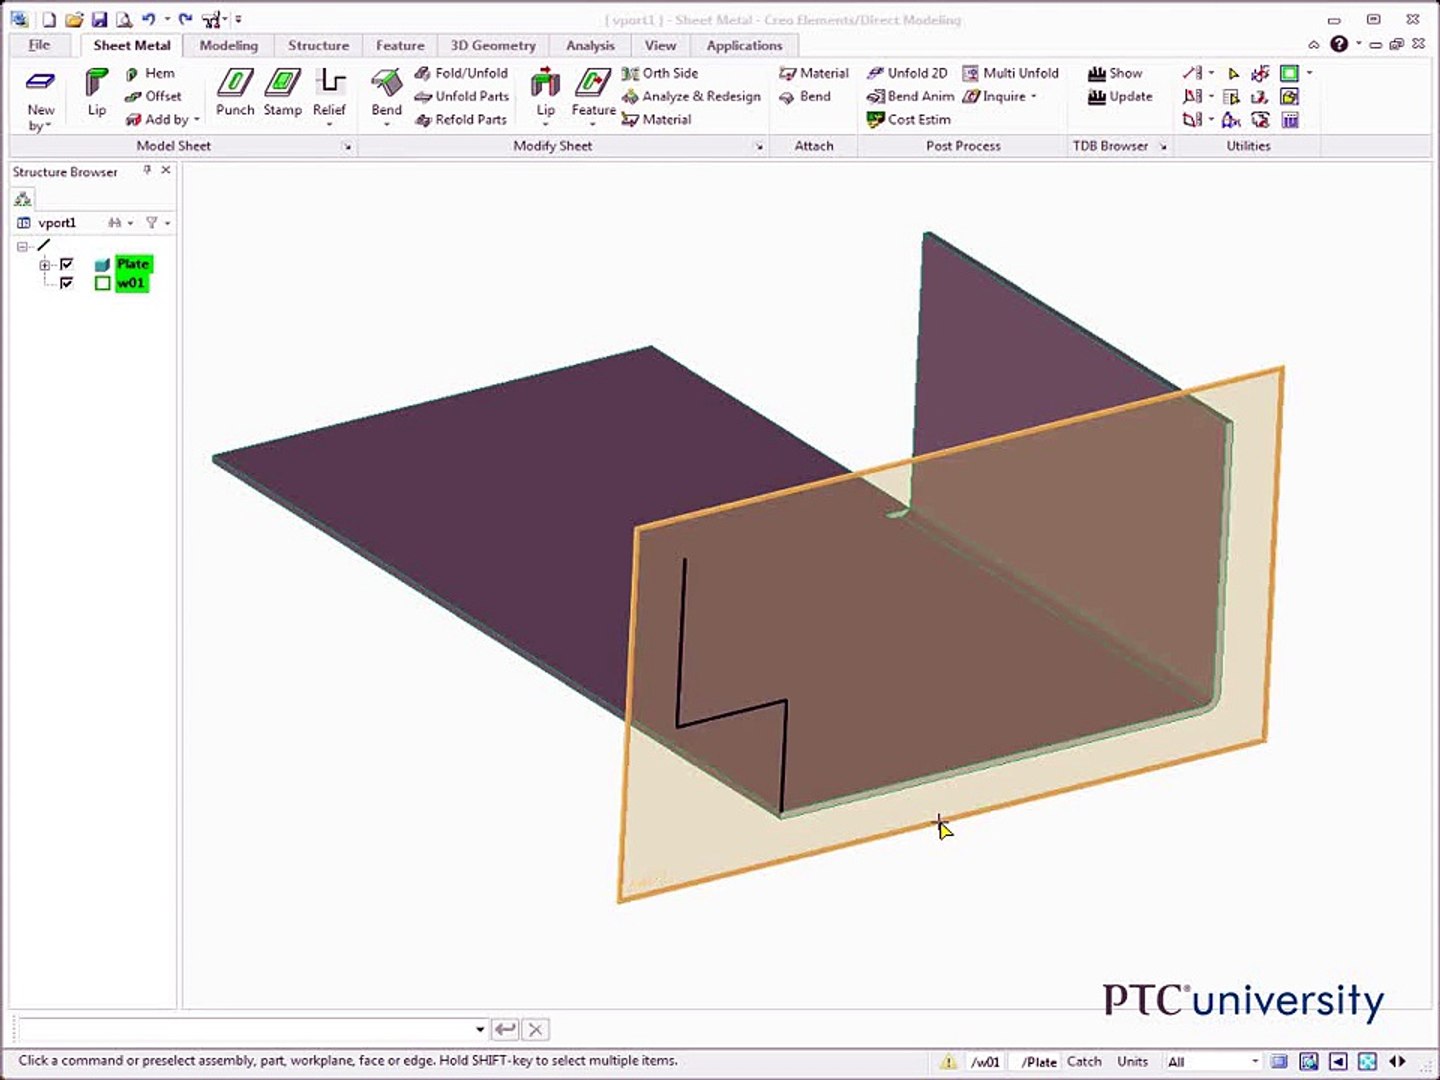
Task: Confirm the command line entry
Action: pyautogui.click(x=506, y=1029)
